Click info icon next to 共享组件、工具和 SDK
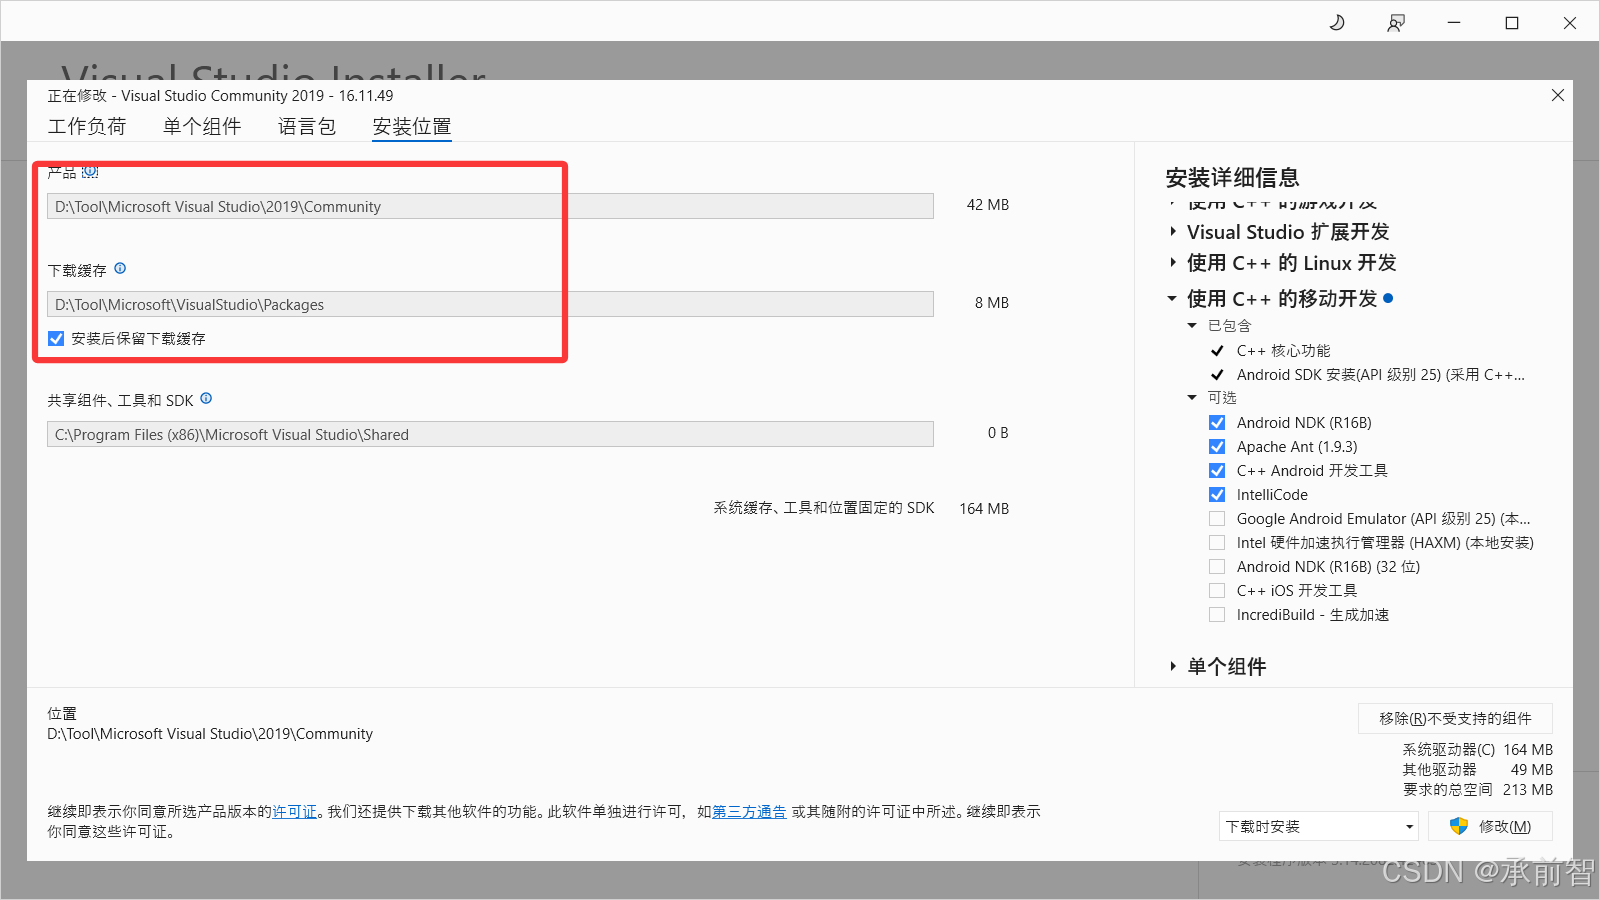The height and width of the screenshot is (900, 1600). (206, 398)
